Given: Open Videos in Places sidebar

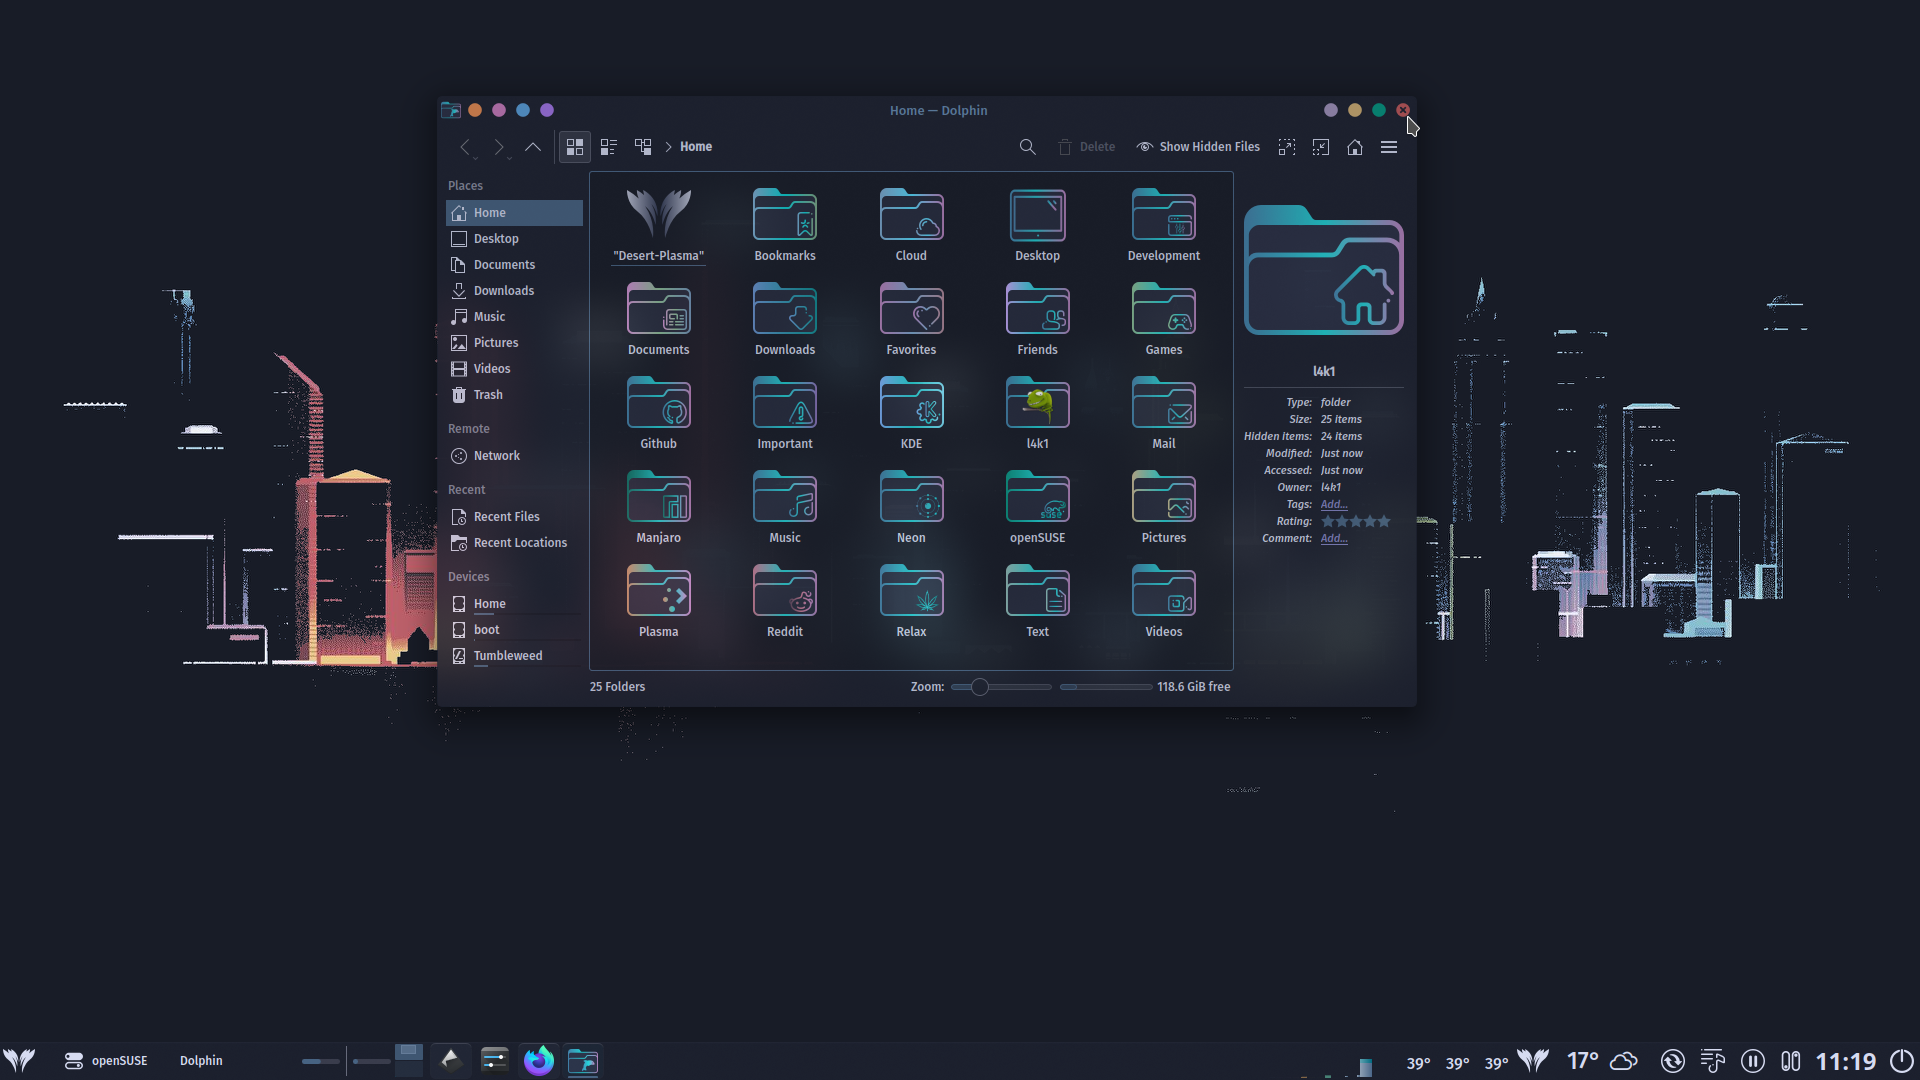Looking at the screenshot, I should [514, 369].
